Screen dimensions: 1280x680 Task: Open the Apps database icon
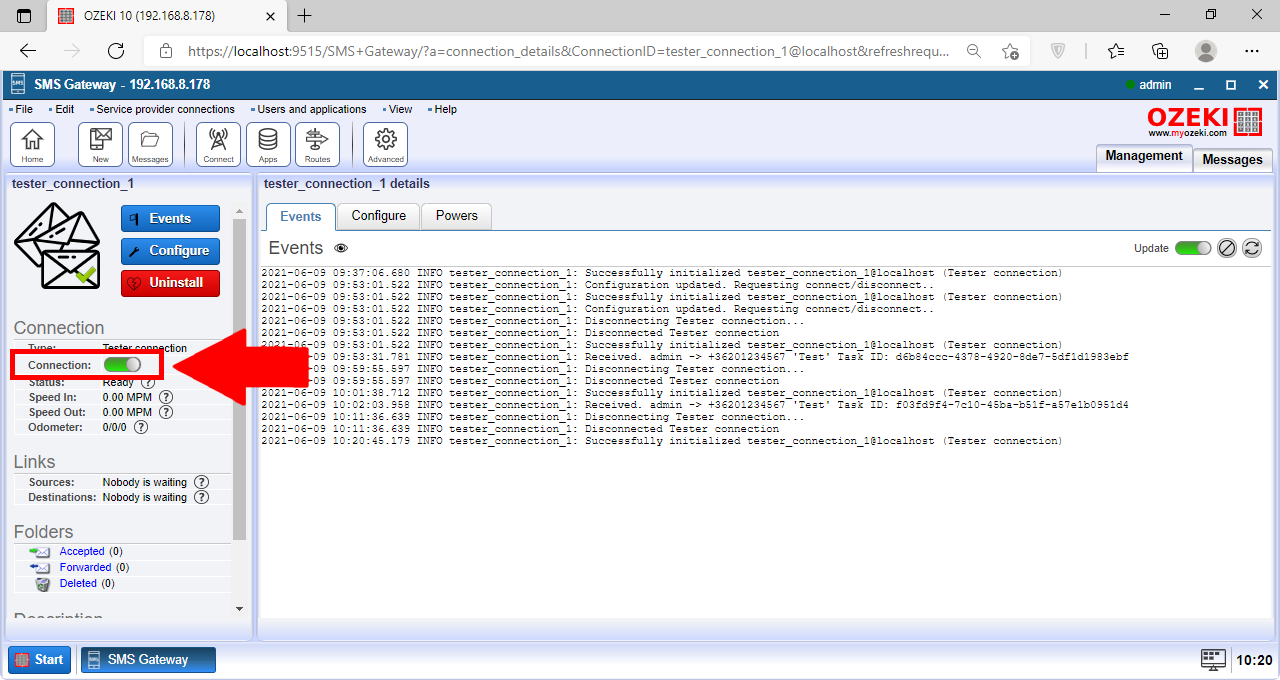tap(268, 144)
